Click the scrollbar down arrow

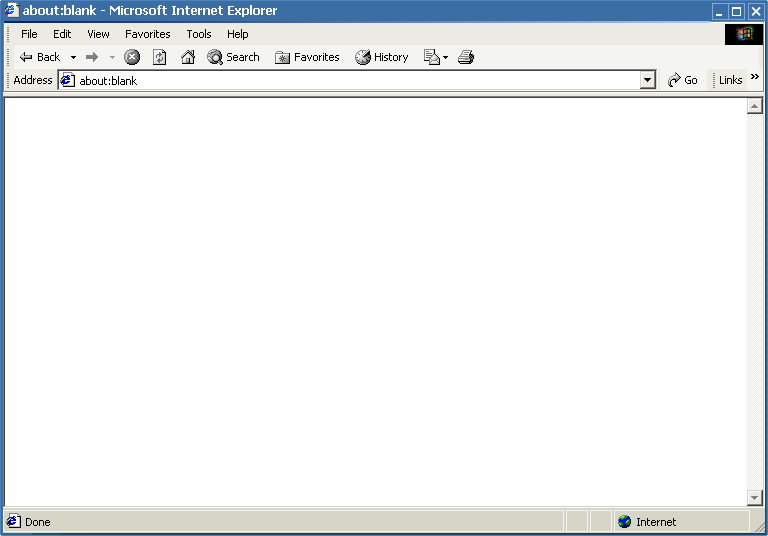pyautogui.click(x=755, y=498)
